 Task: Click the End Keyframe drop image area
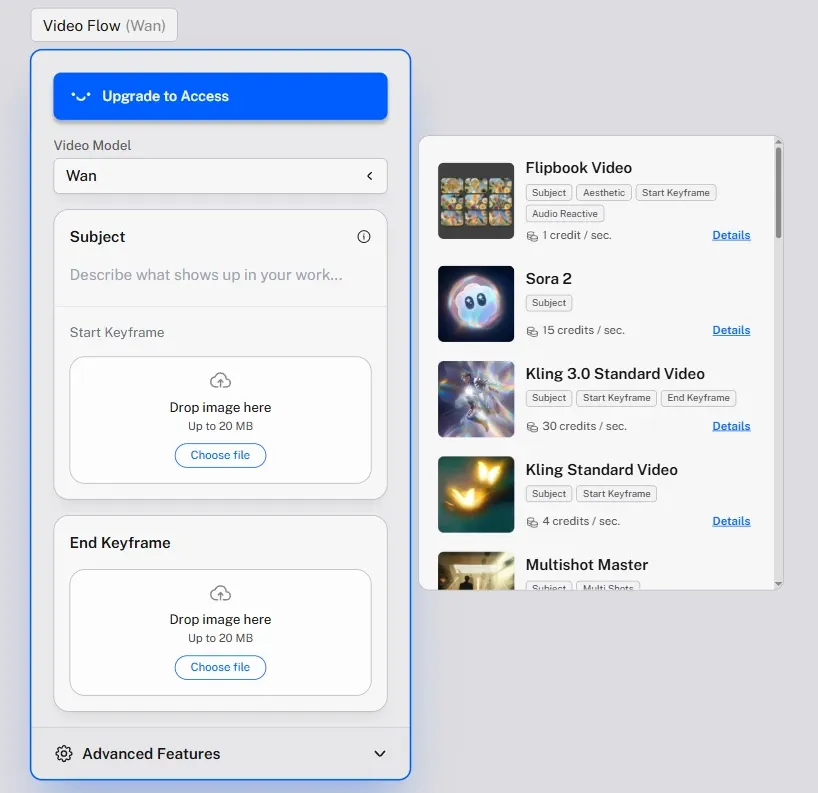(220, 632)
